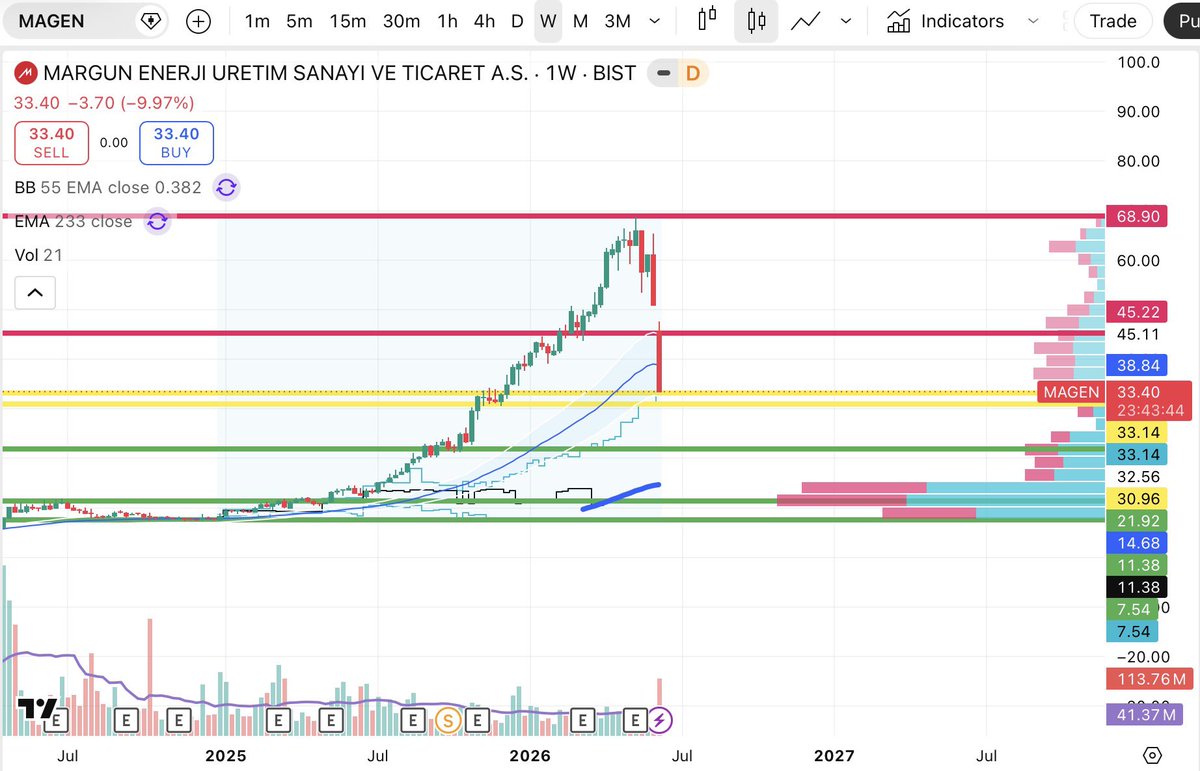Select the BB 55 EMA indicator label

[108, 187]
